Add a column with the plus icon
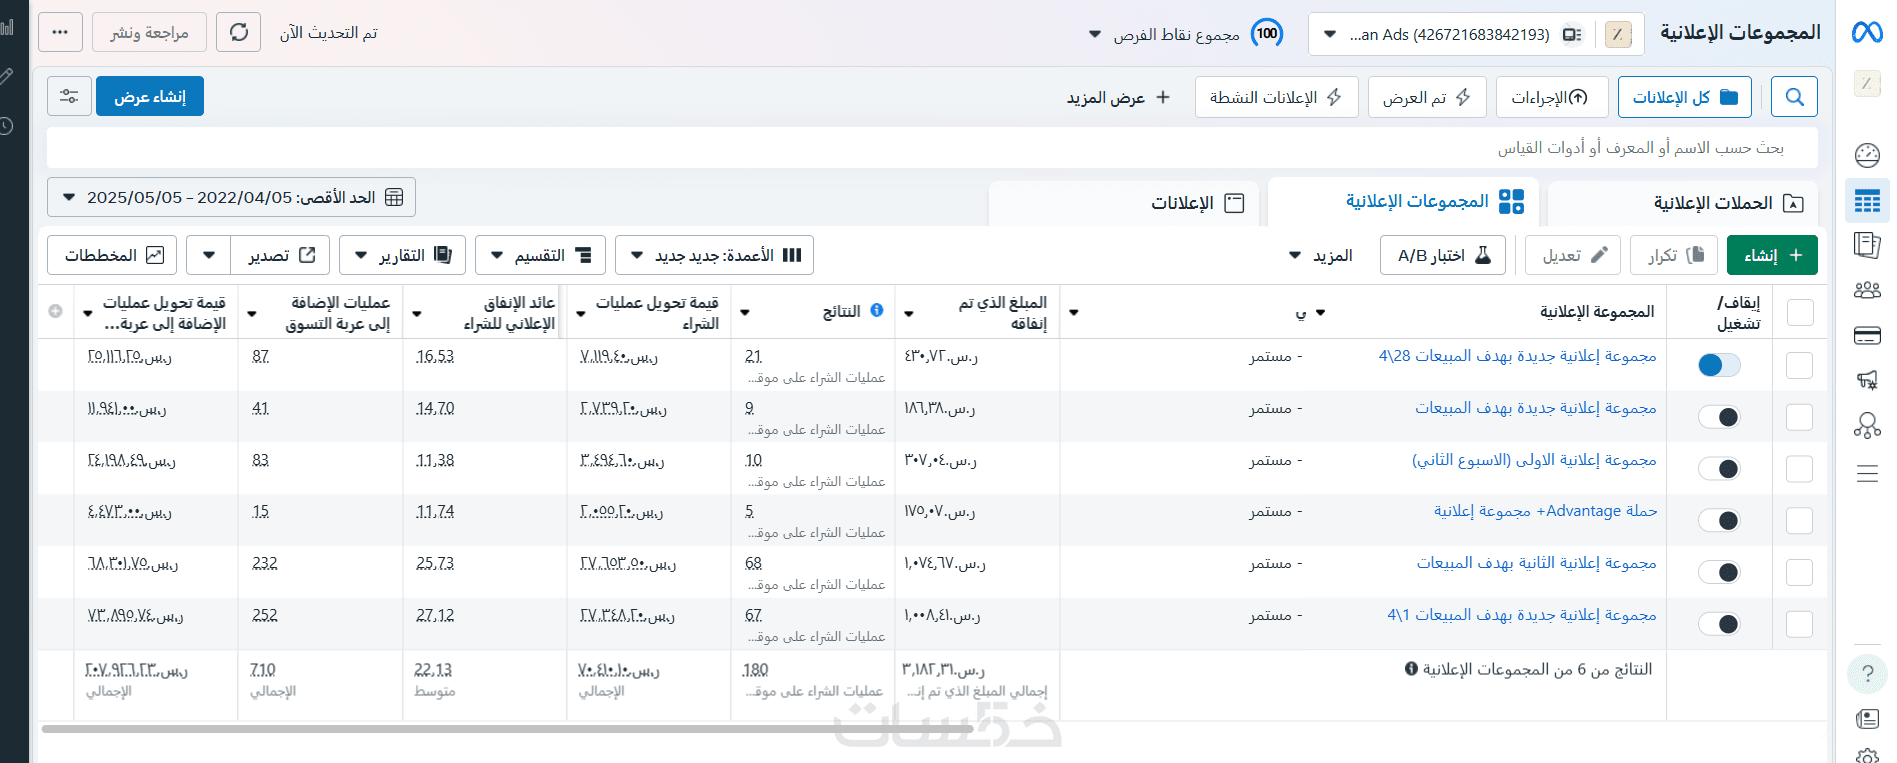Image resolution: width=1897 pixels, height=763 pixels. [x=56, y=312]
